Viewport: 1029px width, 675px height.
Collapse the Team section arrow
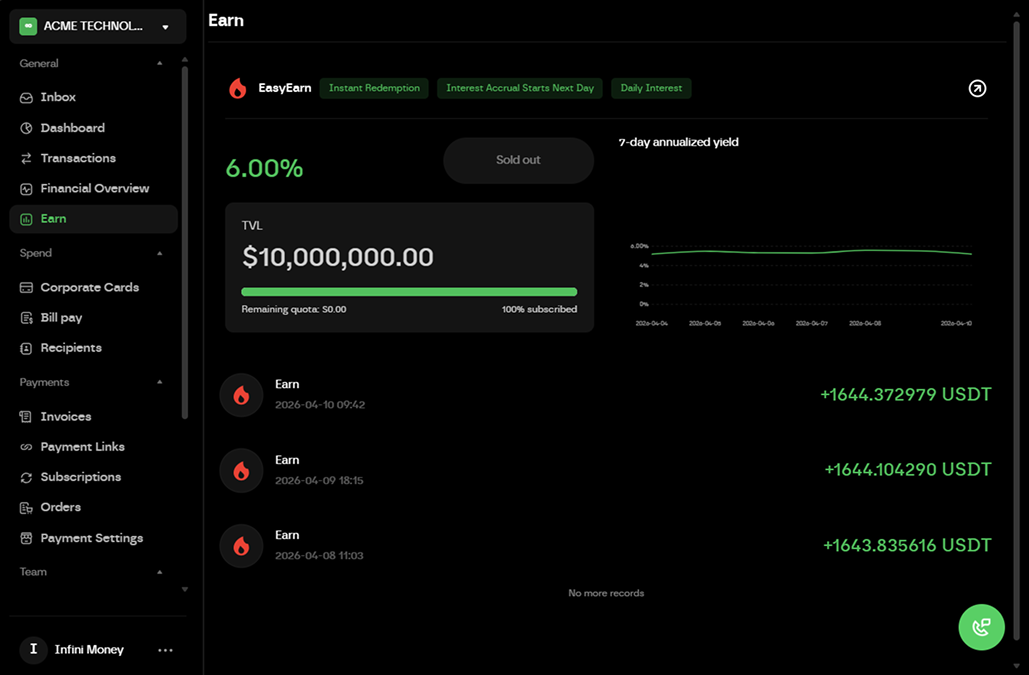[160, 572]
